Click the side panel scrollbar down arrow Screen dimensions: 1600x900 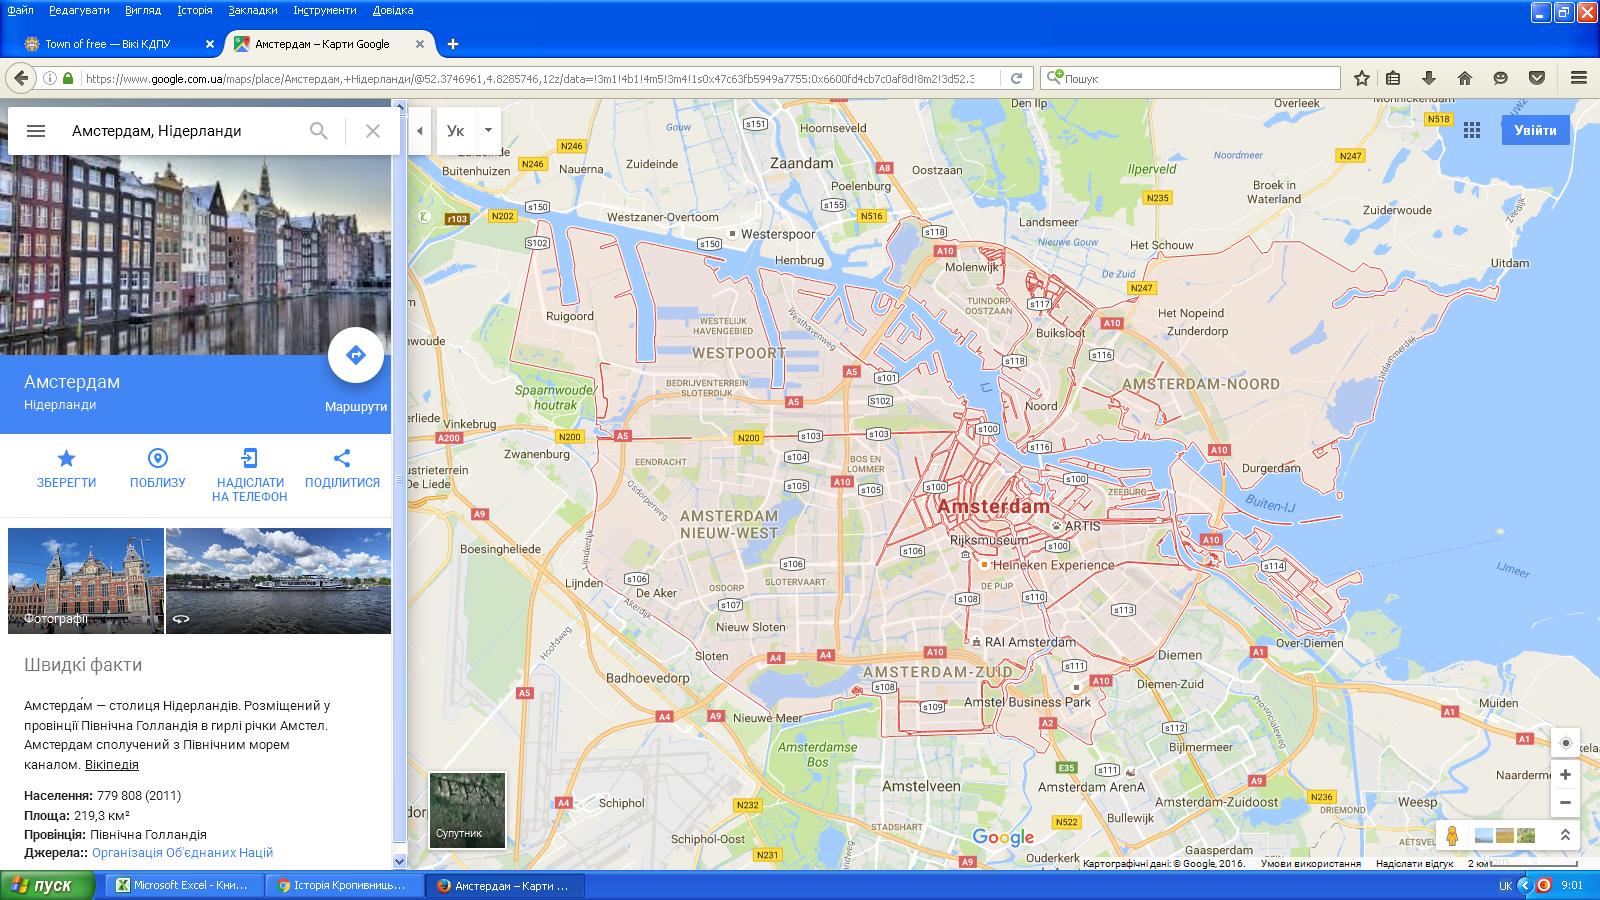[399, 861]
